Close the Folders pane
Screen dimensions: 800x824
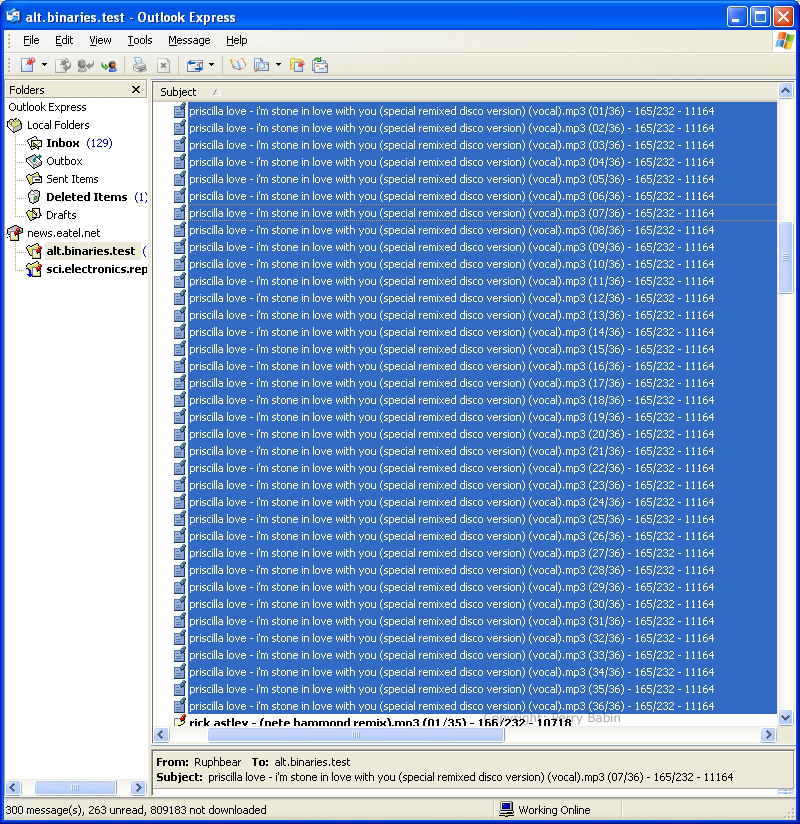coord(136,89)
